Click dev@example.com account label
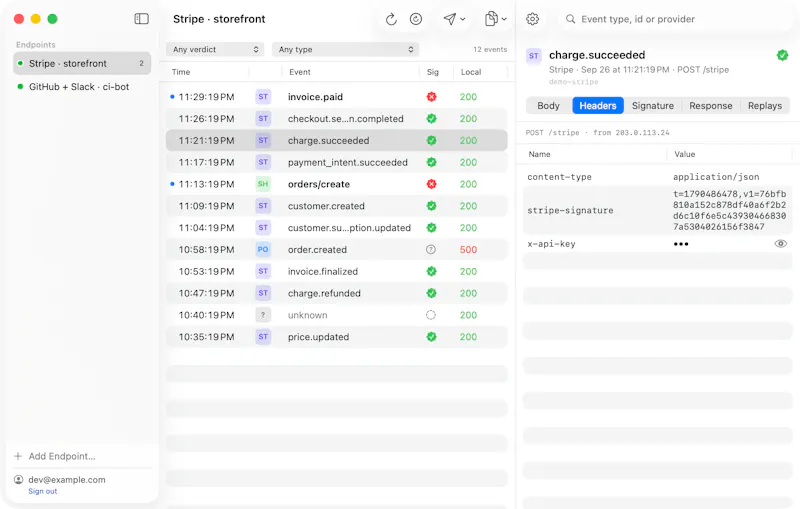 click(x=67, y=479)
